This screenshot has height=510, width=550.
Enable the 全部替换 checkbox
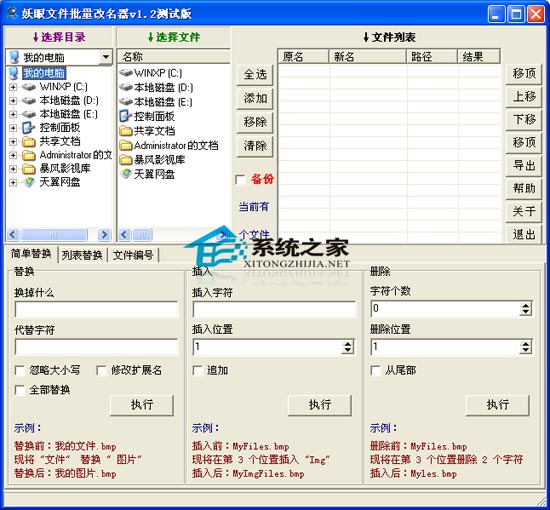[x=20, y=390]
